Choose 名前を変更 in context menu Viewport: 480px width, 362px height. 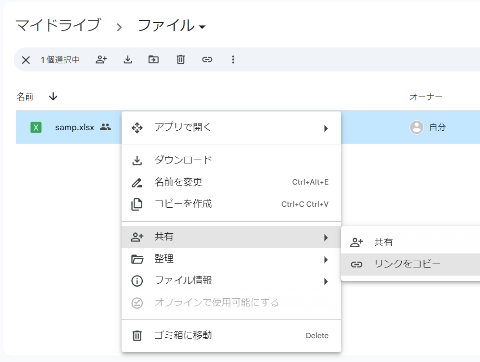tap(231, 182)
